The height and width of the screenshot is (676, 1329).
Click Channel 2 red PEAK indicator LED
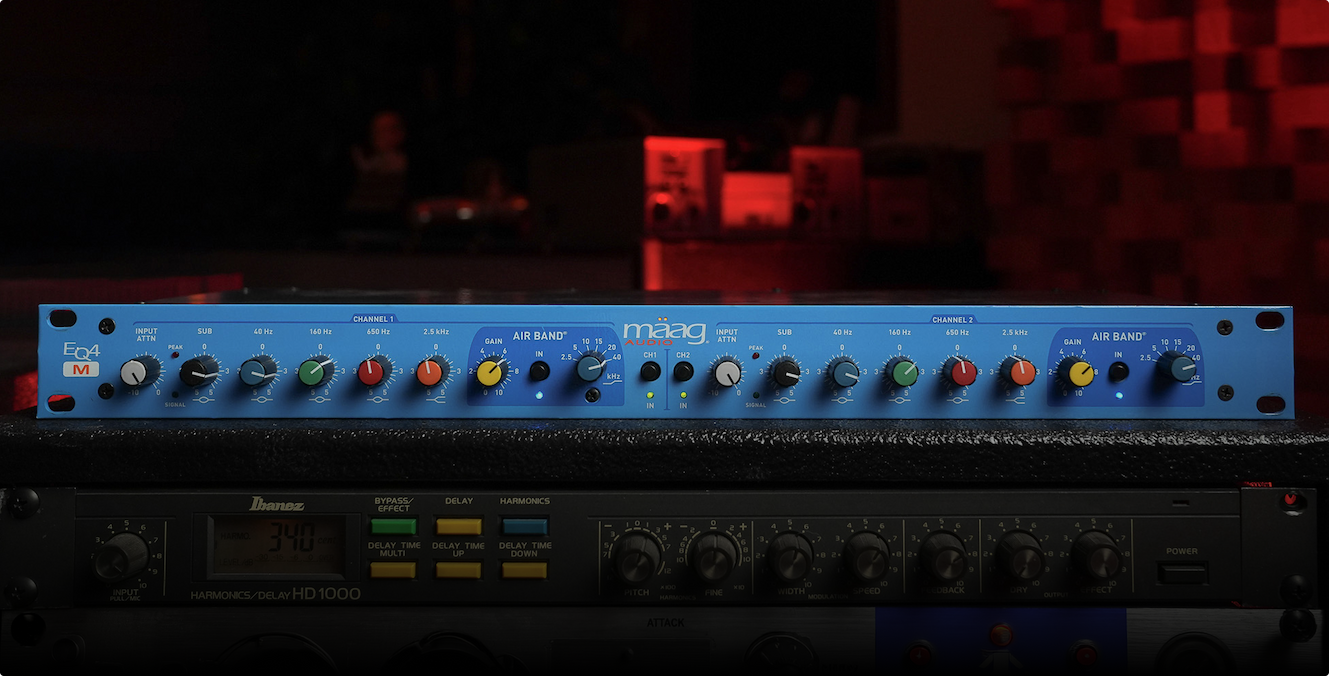[x=756, y=356]
